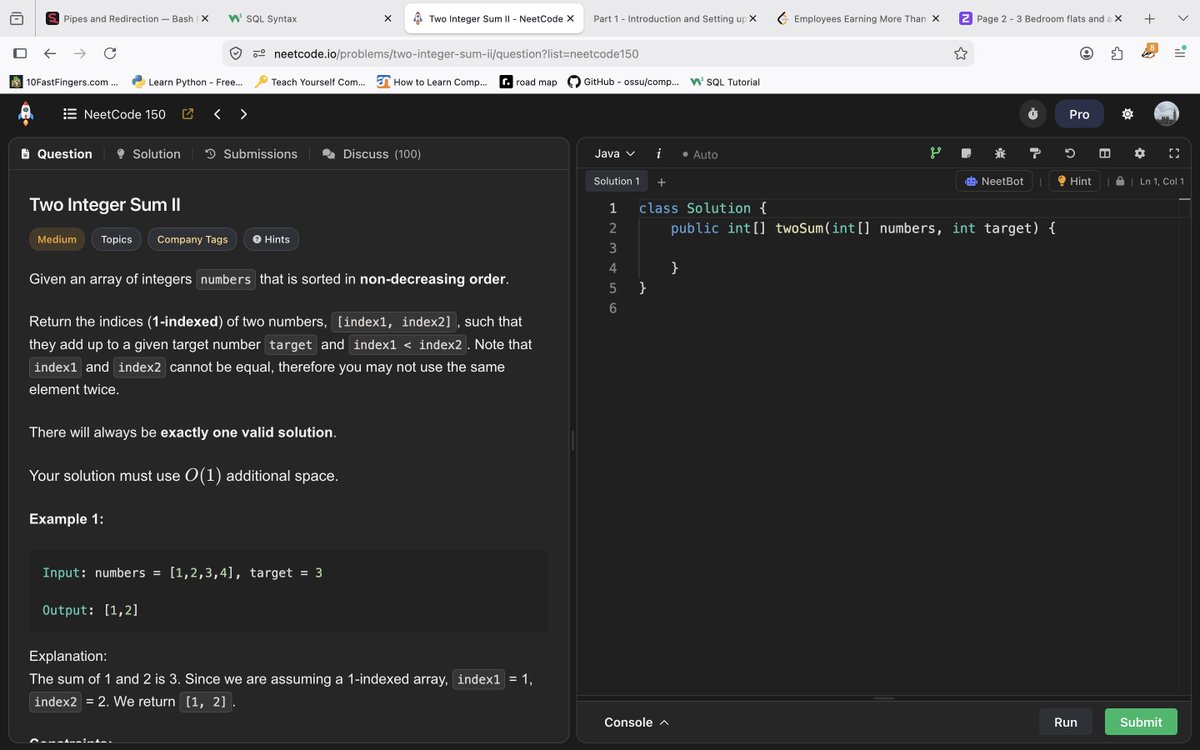
Task: Open the Discuss tab
Action: [371, 154]
